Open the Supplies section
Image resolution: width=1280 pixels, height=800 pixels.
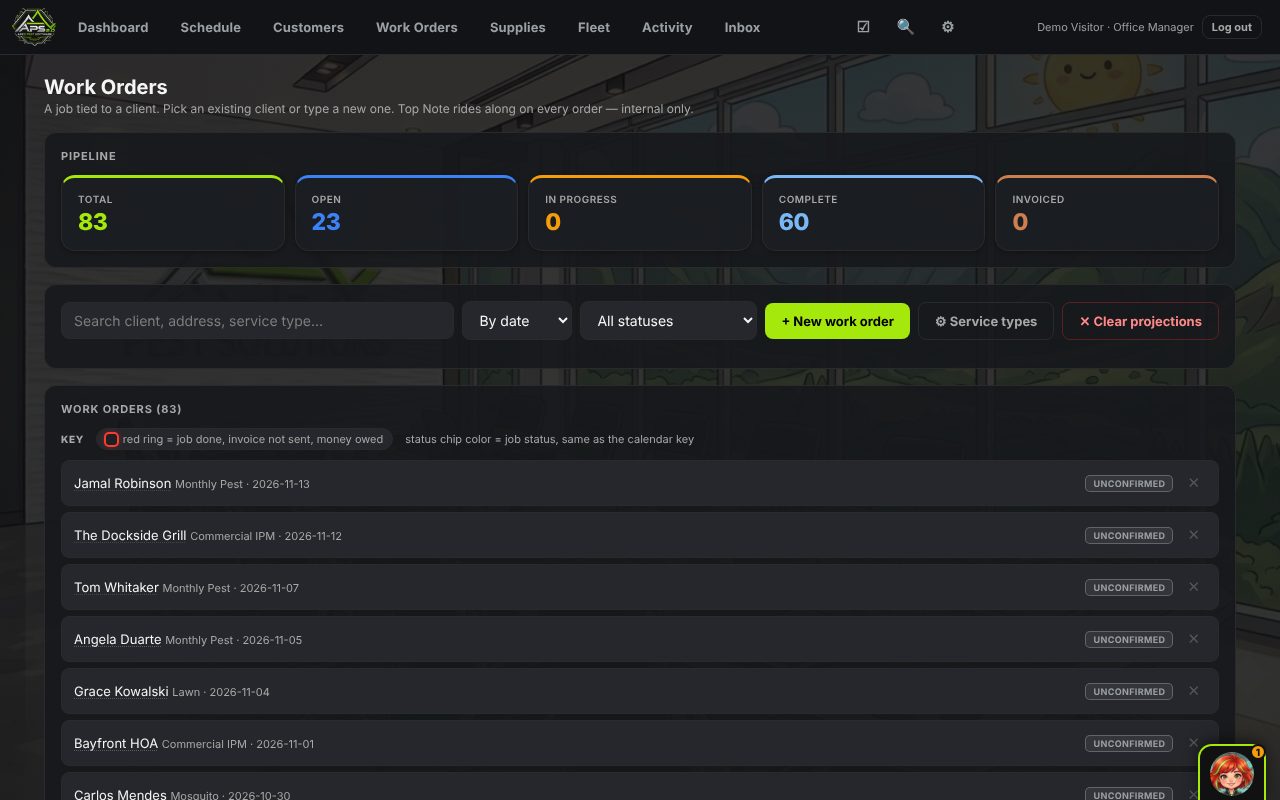518,27
